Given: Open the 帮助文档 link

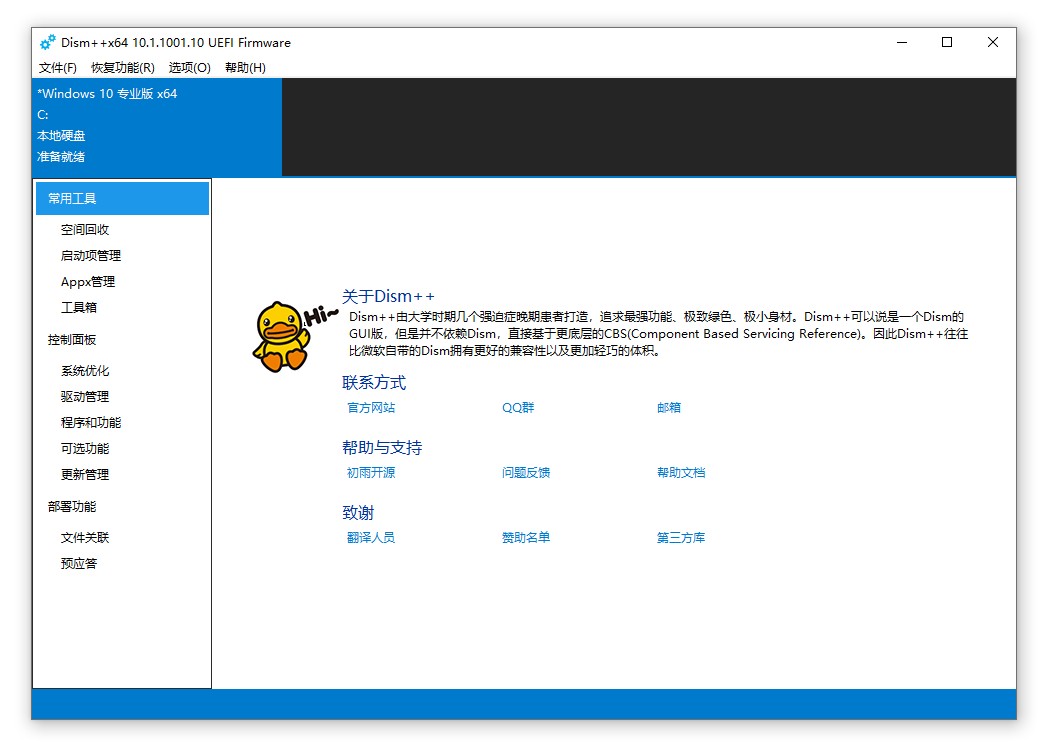Looking at the screenshot, I should [680, 473].
